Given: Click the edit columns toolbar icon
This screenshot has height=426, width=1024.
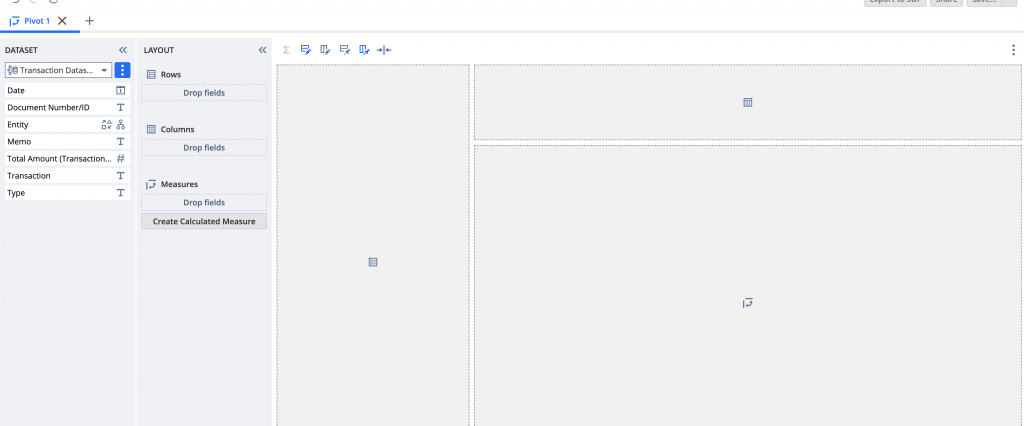Looking at the screenshot, I should 325,50.
